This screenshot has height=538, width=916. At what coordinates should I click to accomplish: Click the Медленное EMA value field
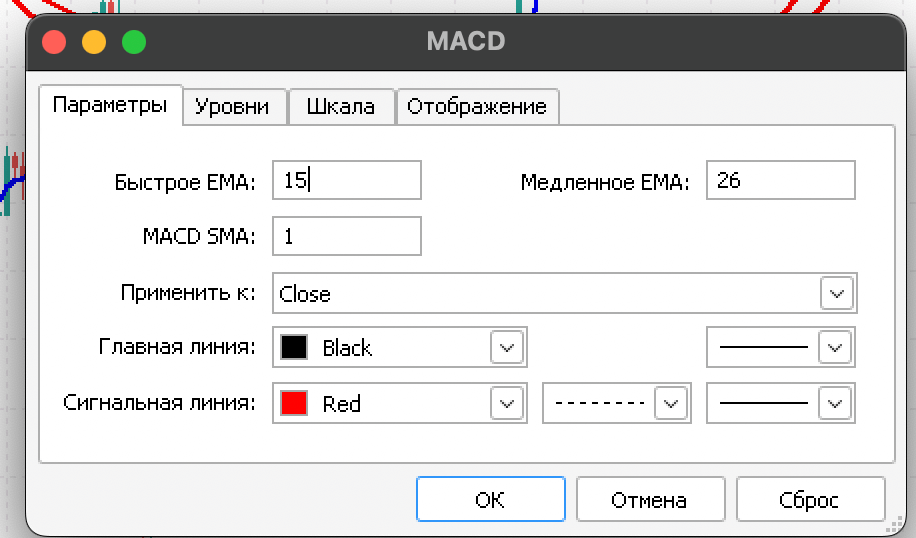pyautogui.click(x=780, y=180)
